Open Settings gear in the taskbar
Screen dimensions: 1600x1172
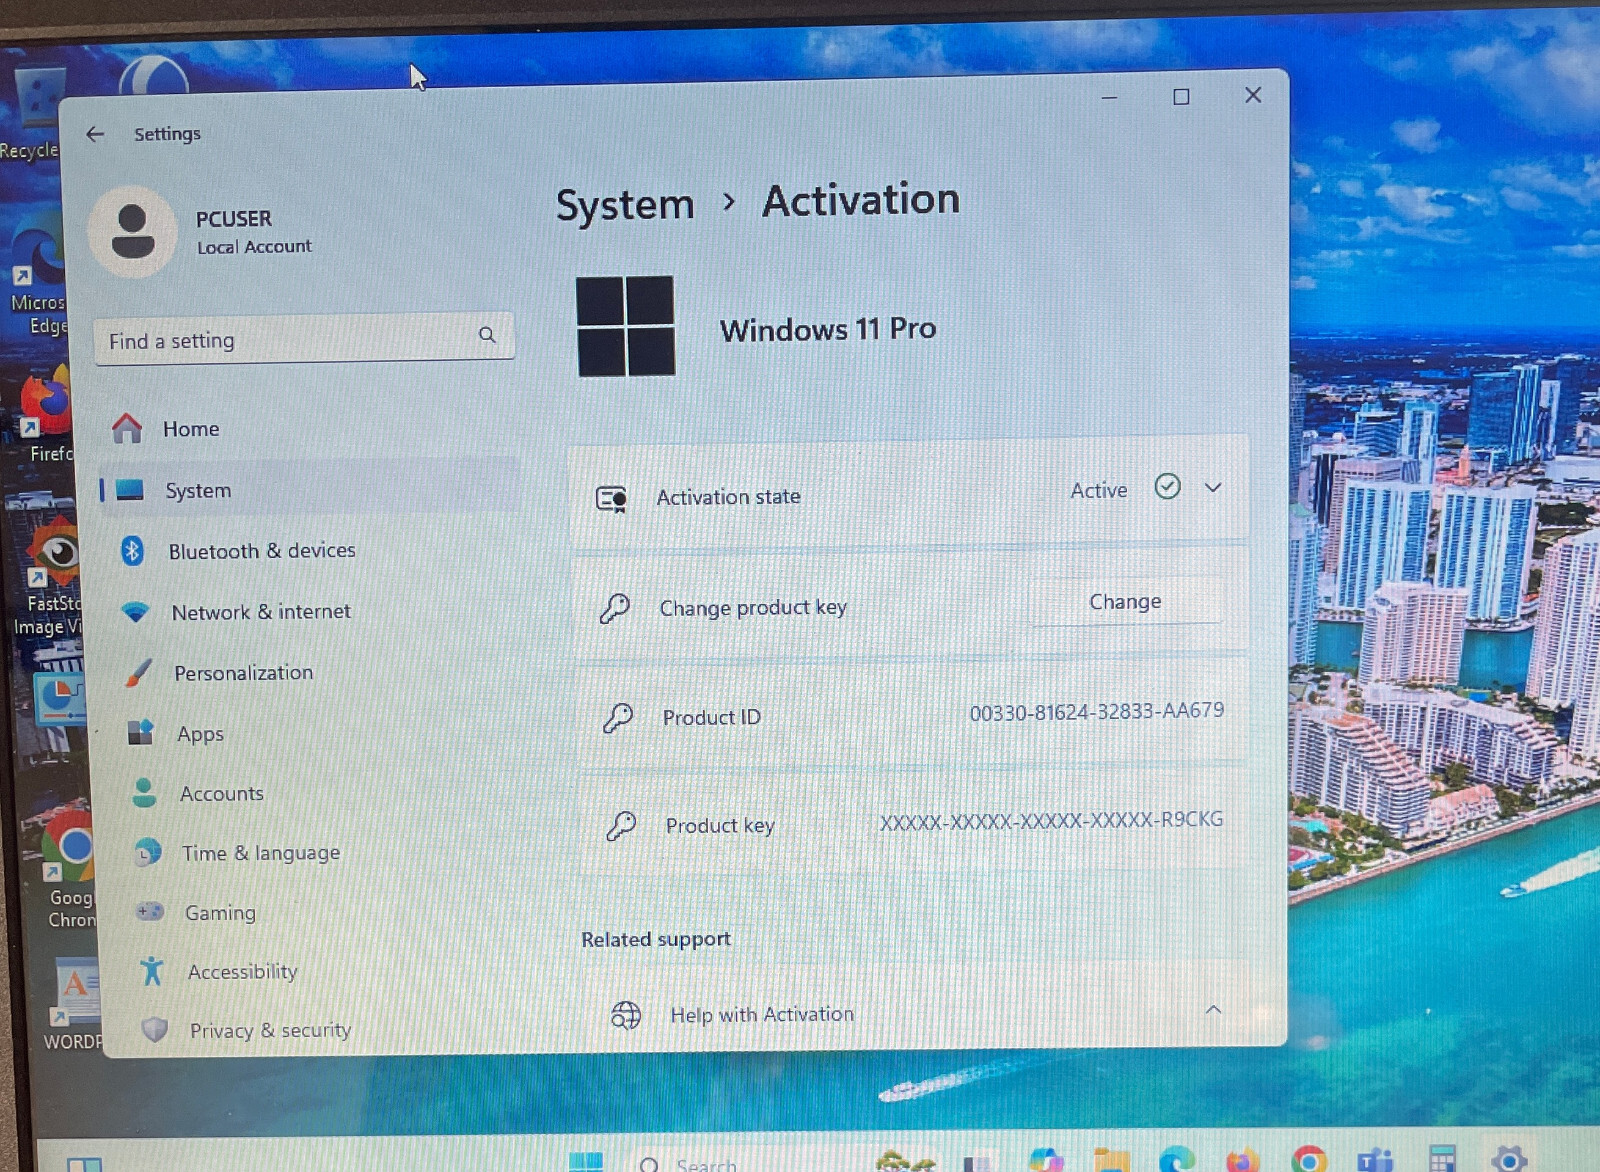[x=1508, y=1160]
